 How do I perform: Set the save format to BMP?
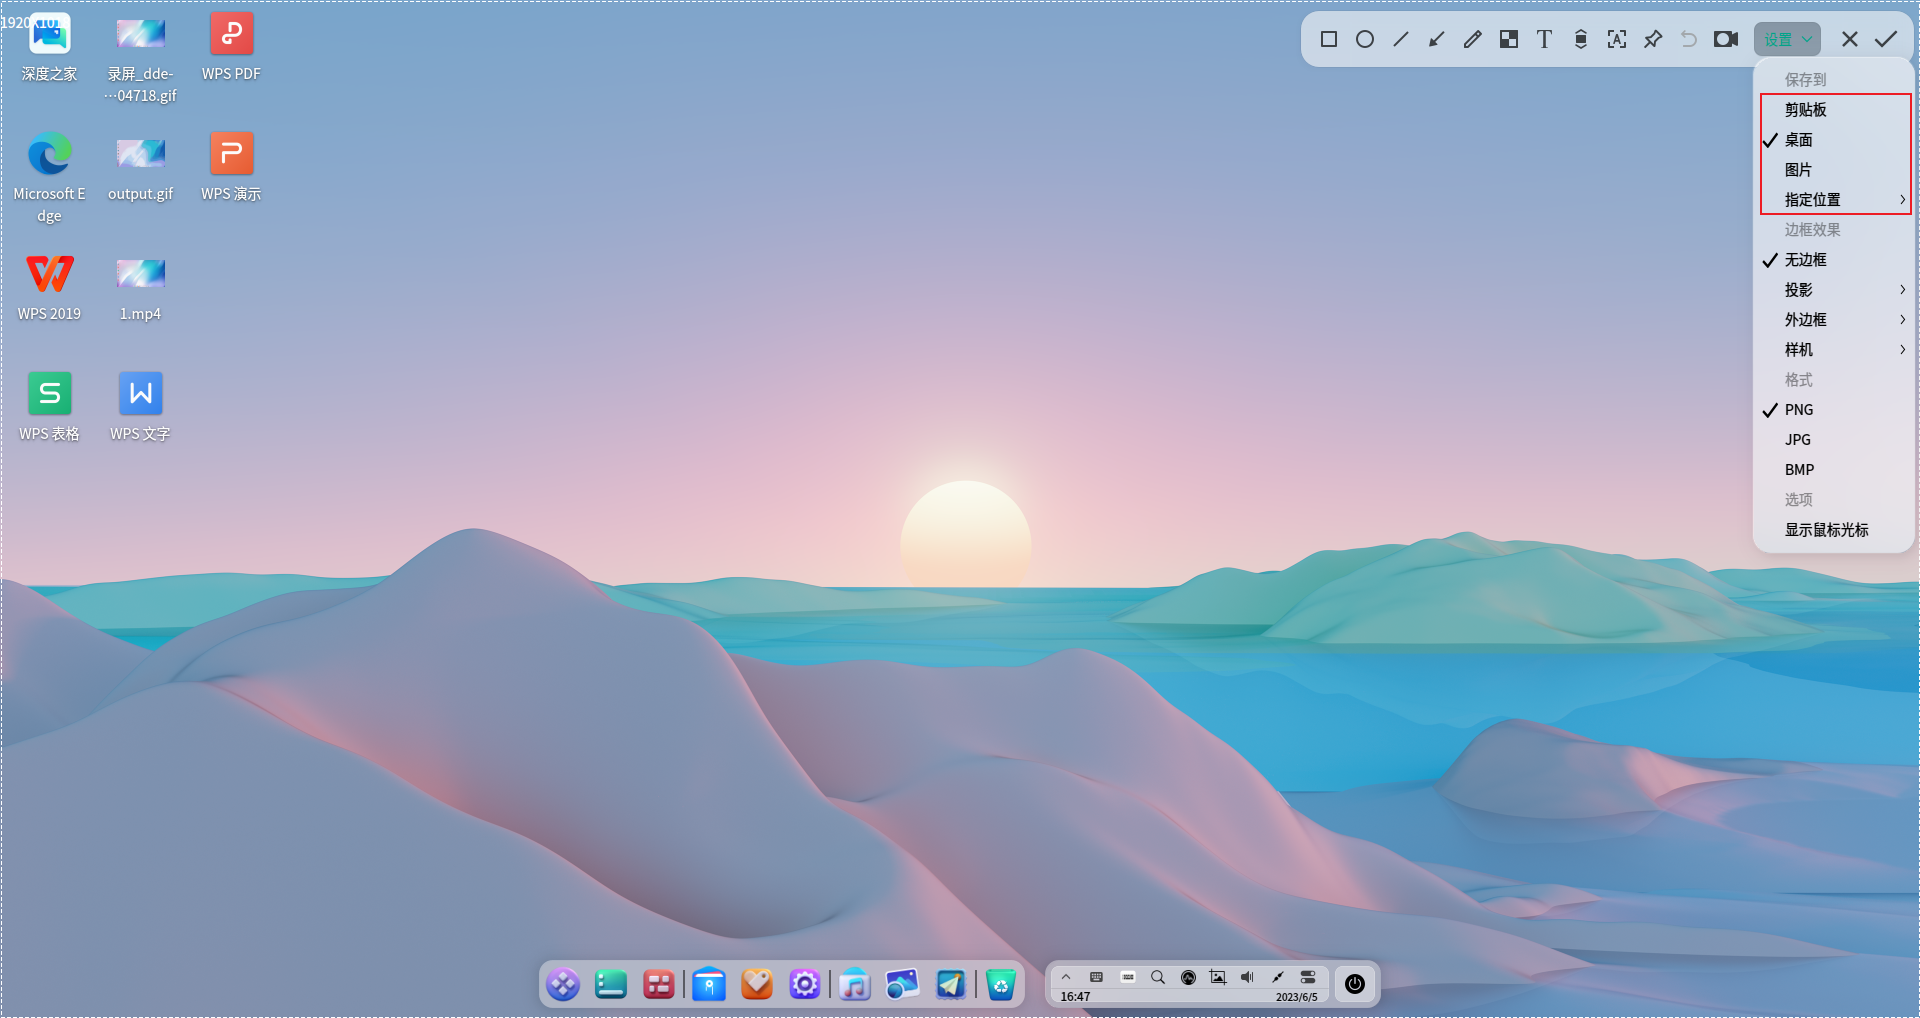(x=1835, y=470)
